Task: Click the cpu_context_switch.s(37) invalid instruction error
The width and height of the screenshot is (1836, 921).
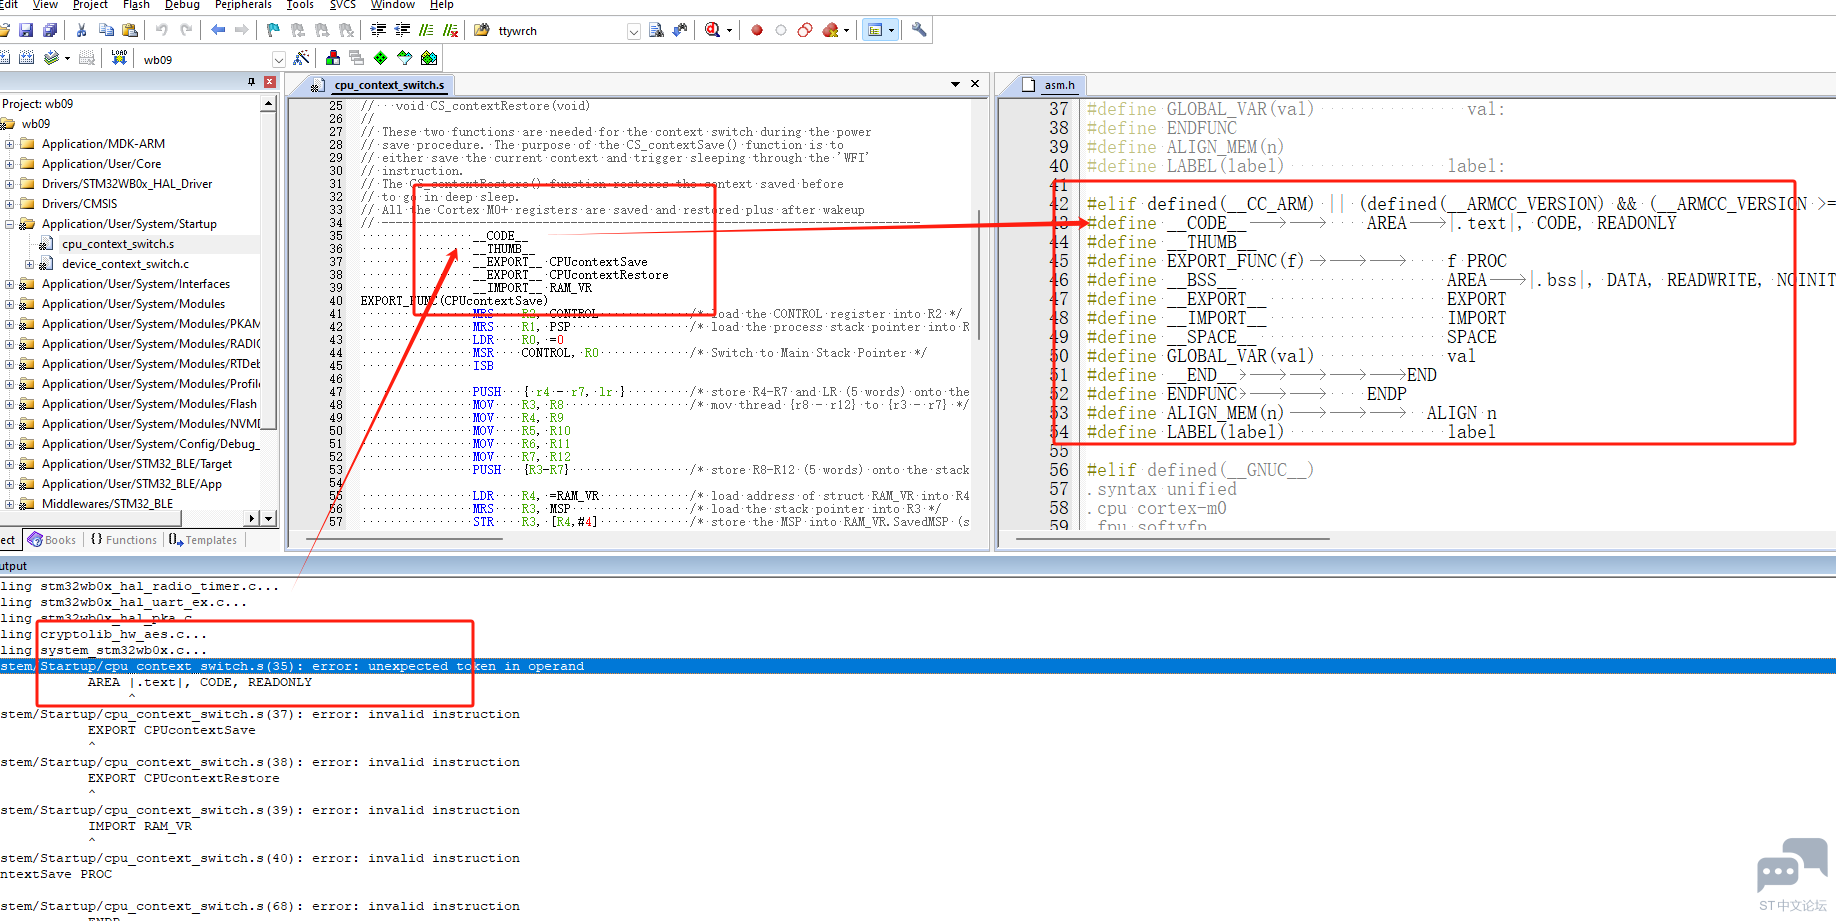Action: coord(260,714)
